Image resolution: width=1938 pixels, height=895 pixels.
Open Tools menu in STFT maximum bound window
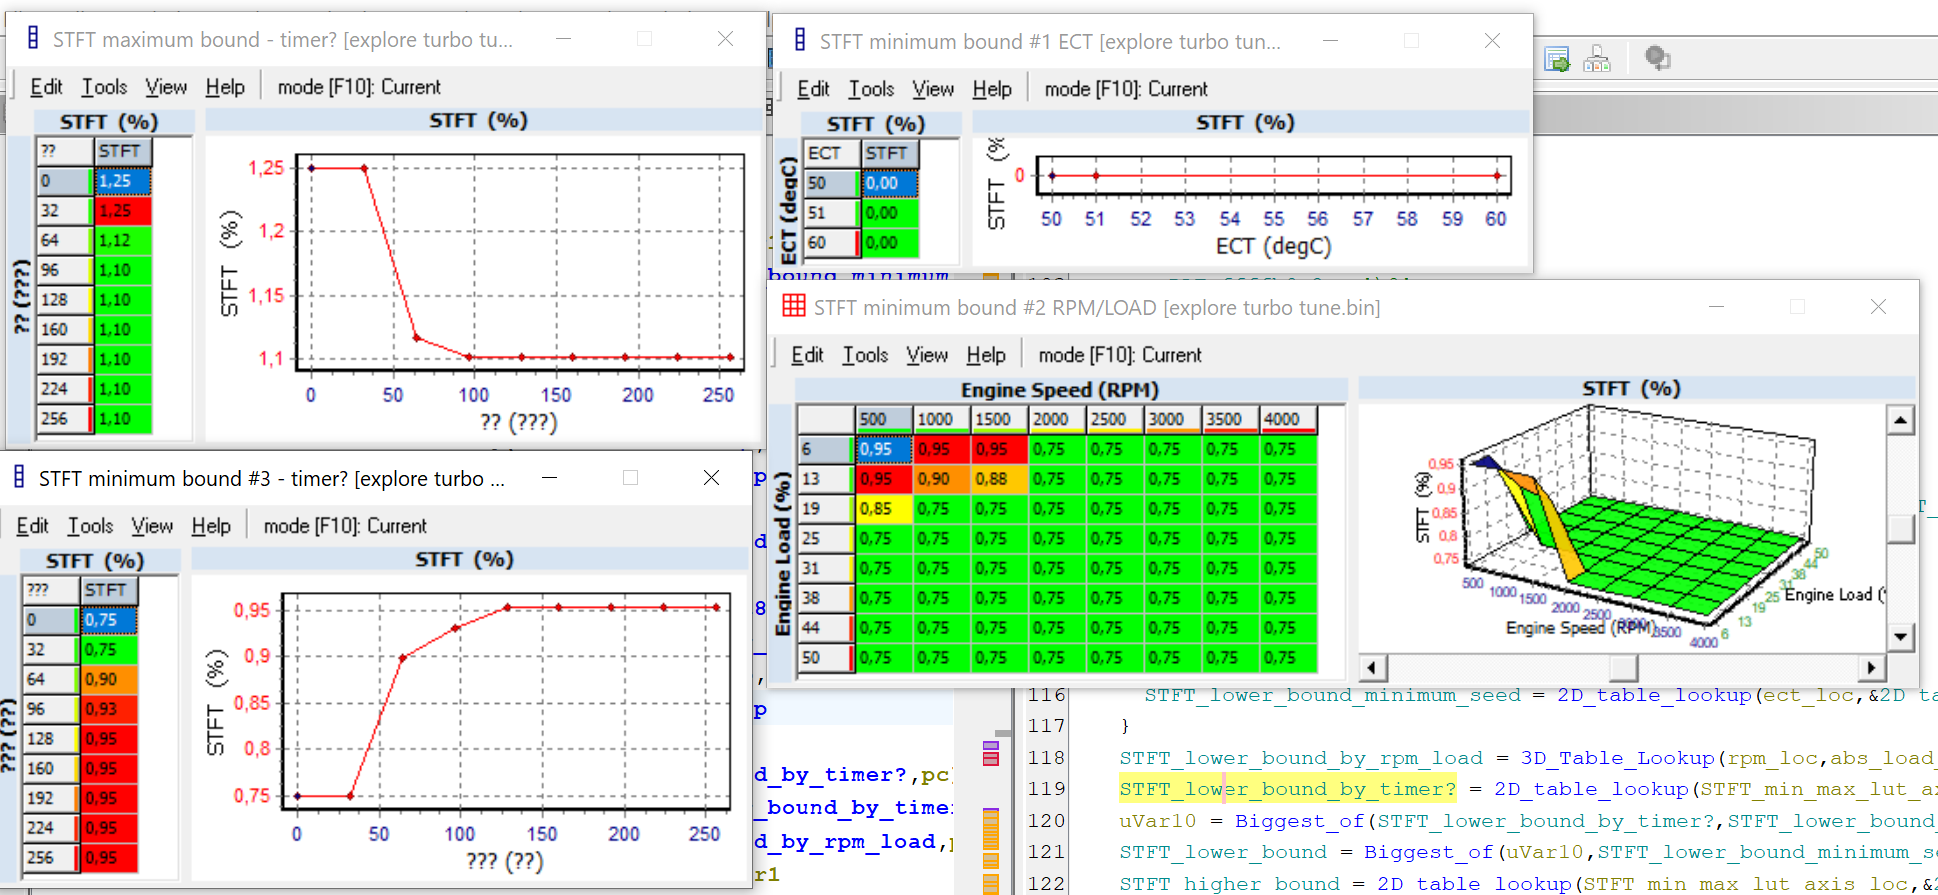[x=104, y=87]
